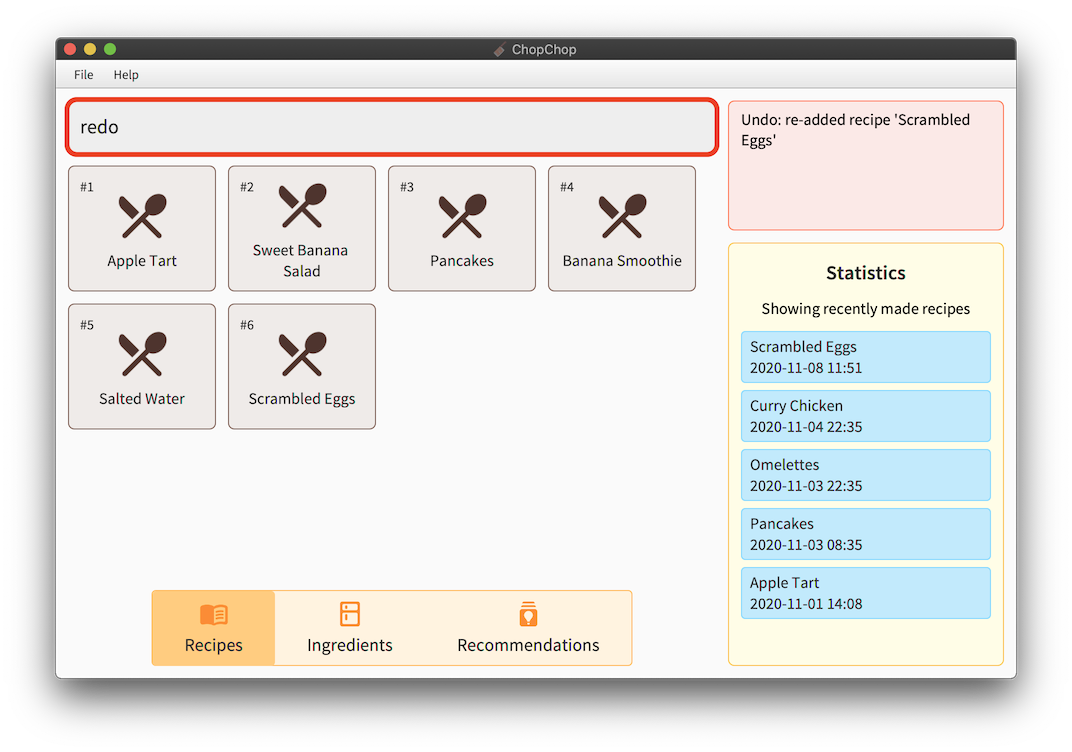
Task: Select the Pancakes recipe card name
Action: pyautogui.click(x=462, y=260)
